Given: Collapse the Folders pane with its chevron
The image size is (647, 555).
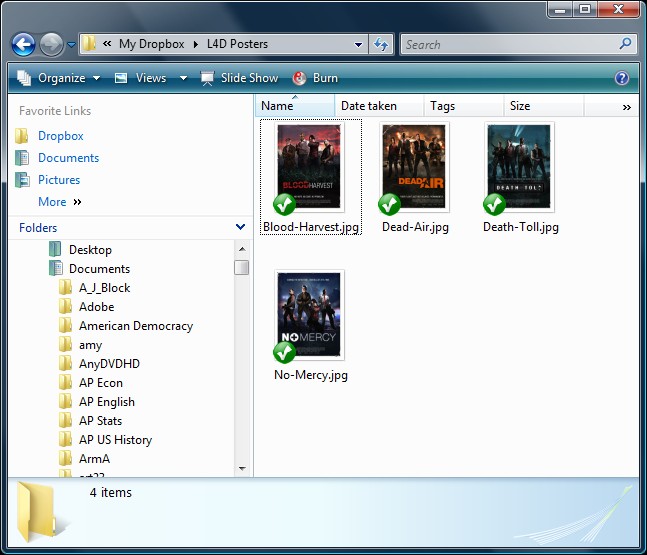Looking at the screenshot, I should 240,227.
